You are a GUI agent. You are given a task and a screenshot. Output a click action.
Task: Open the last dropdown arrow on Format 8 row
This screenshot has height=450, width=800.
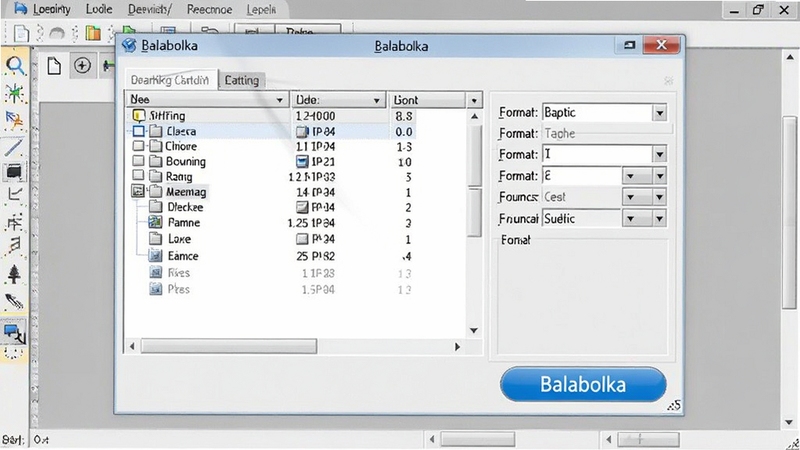coord(660,176)
